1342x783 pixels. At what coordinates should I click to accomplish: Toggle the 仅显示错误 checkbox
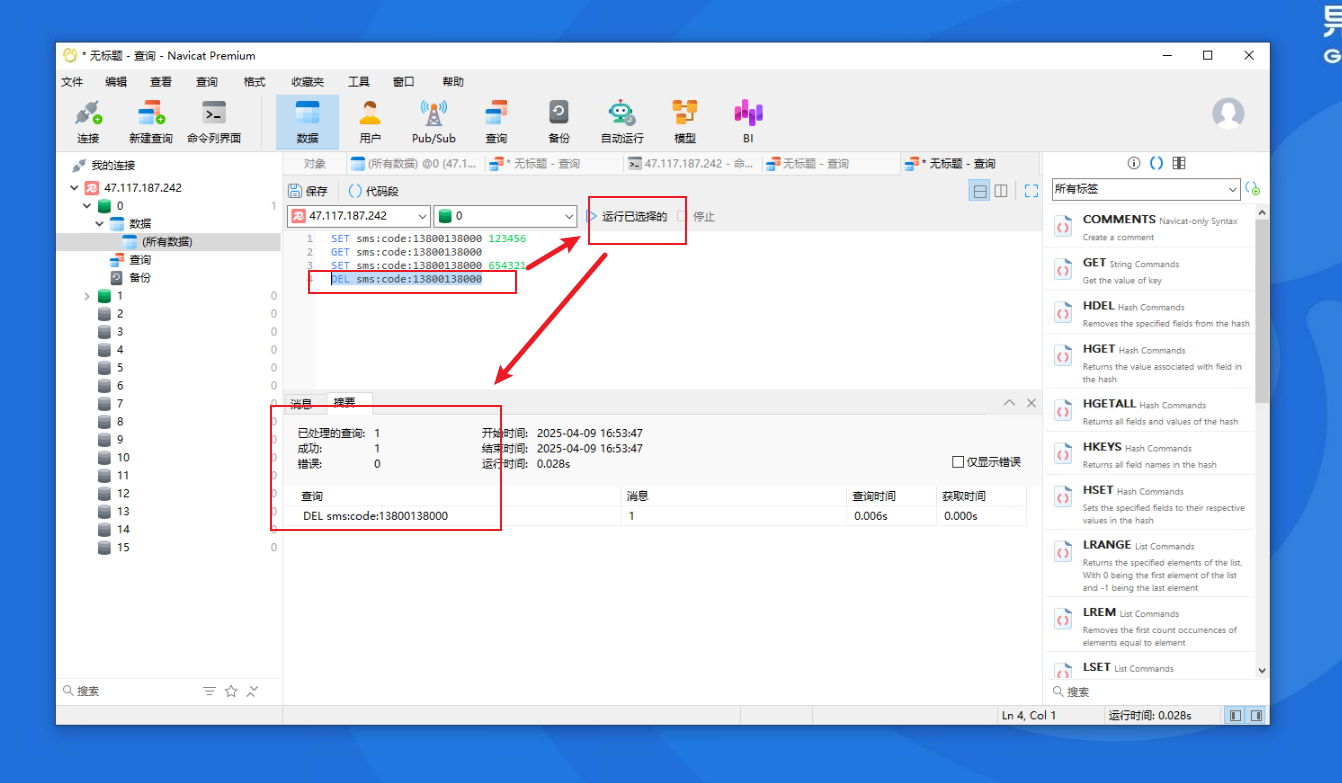click(959, 462)
